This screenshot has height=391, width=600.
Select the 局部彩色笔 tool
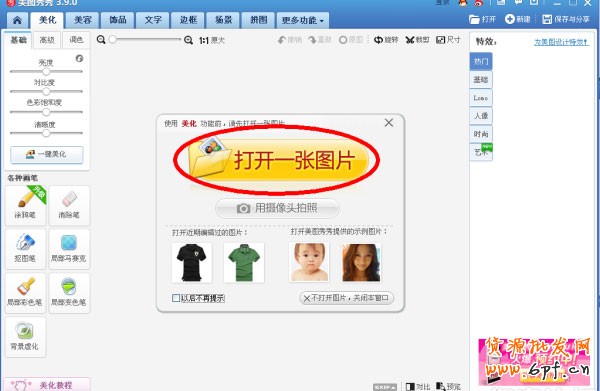tap(26, 293)
